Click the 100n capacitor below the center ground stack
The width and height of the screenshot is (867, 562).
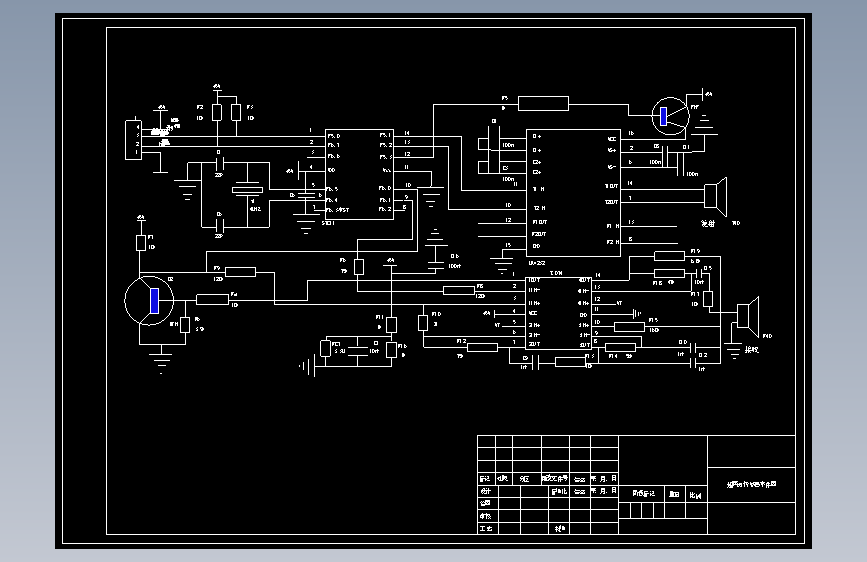pyautogui.click(x=436, y=267)
